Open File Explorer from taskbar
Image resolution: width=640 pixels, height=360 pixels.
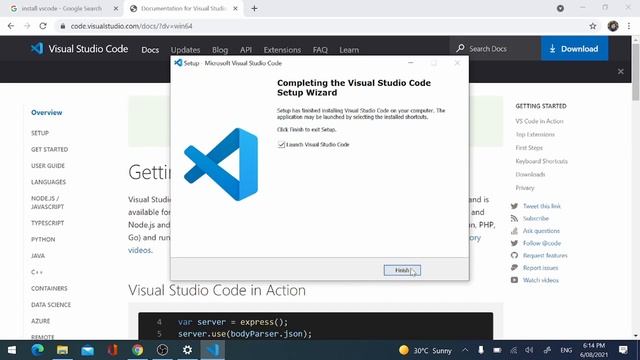pyautogui.click(x=62, y=350)
